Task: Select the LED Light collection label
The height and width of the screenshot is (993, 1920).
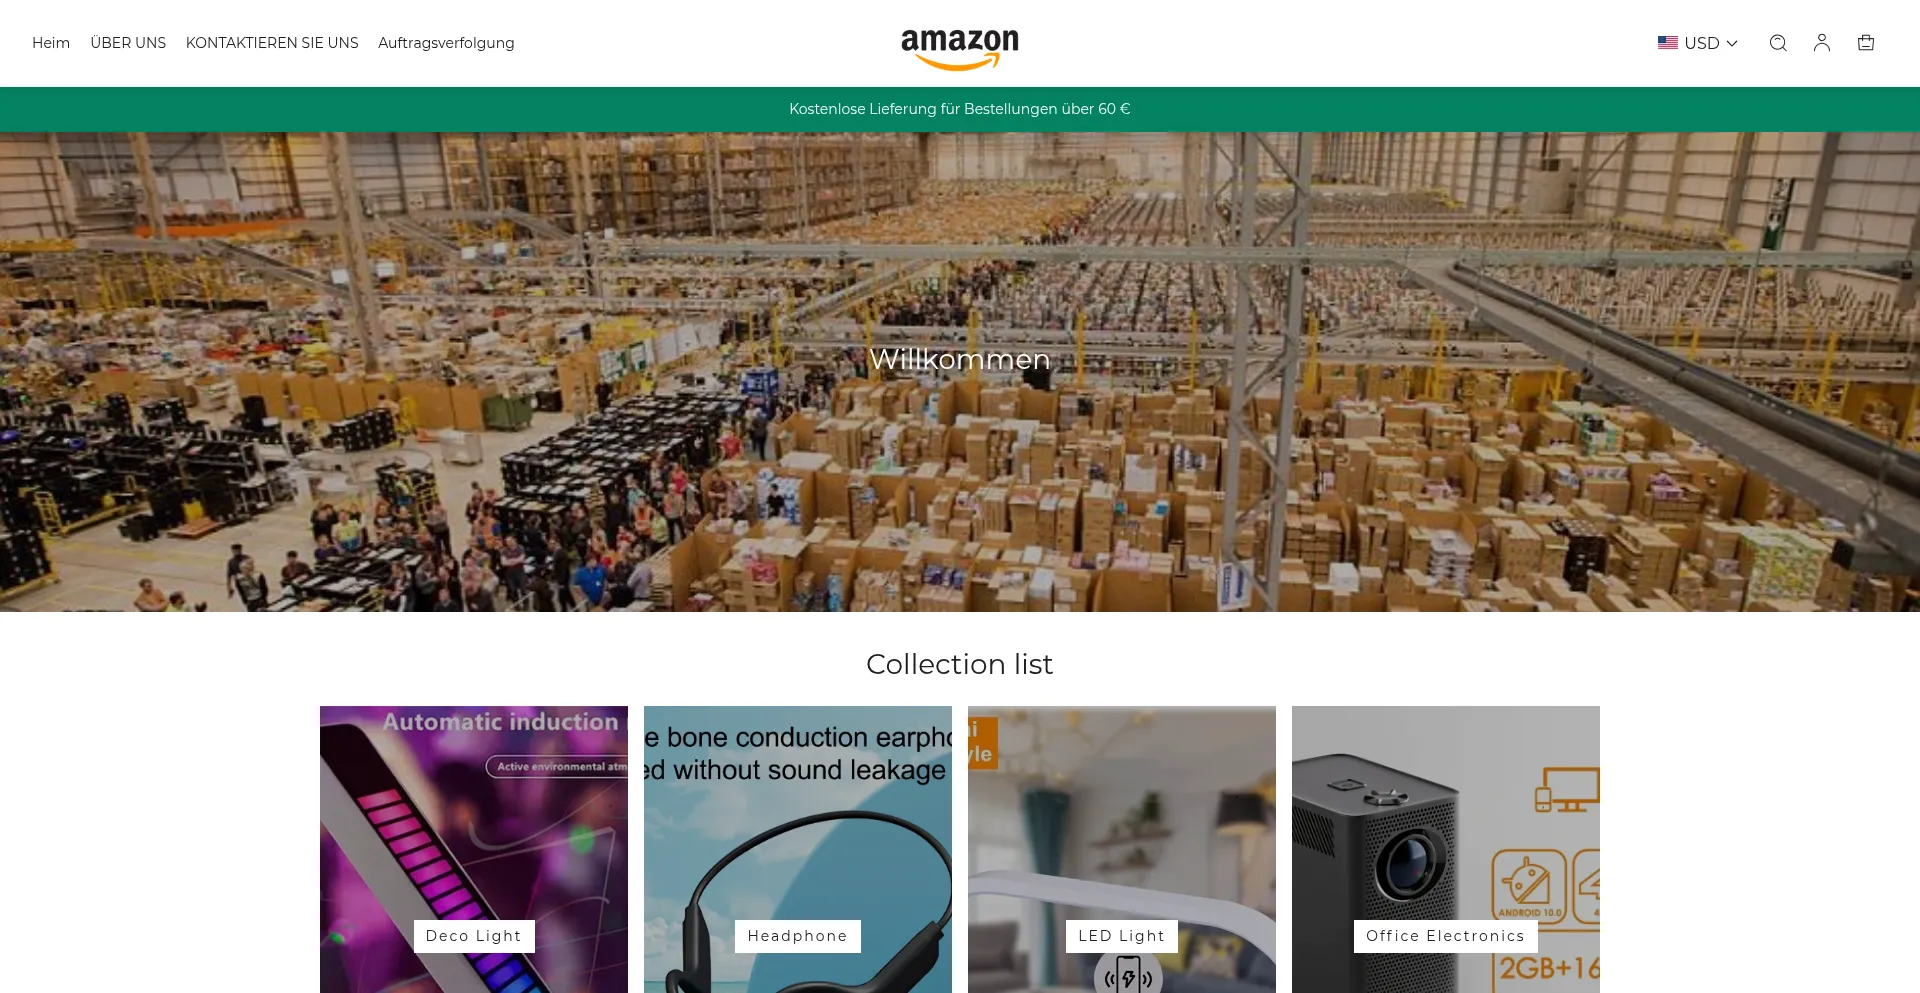Action: 1122,936
